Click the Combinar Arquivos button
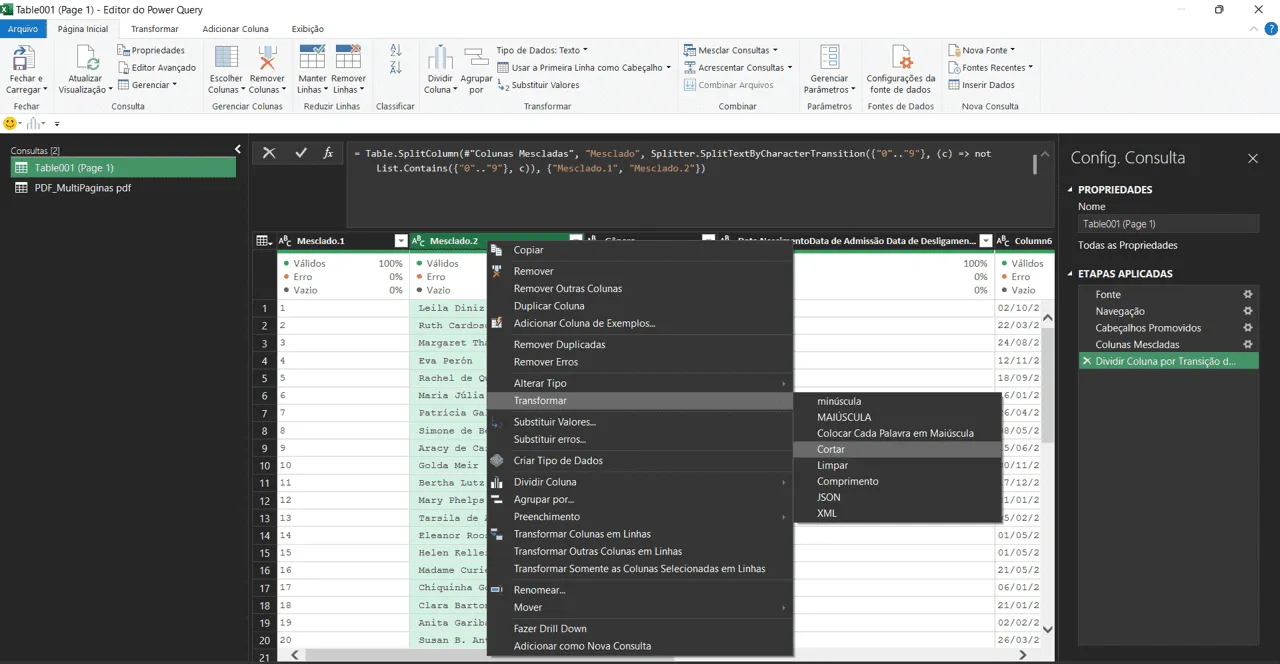Screen dimensions: 1280x664 coord(729,85)
